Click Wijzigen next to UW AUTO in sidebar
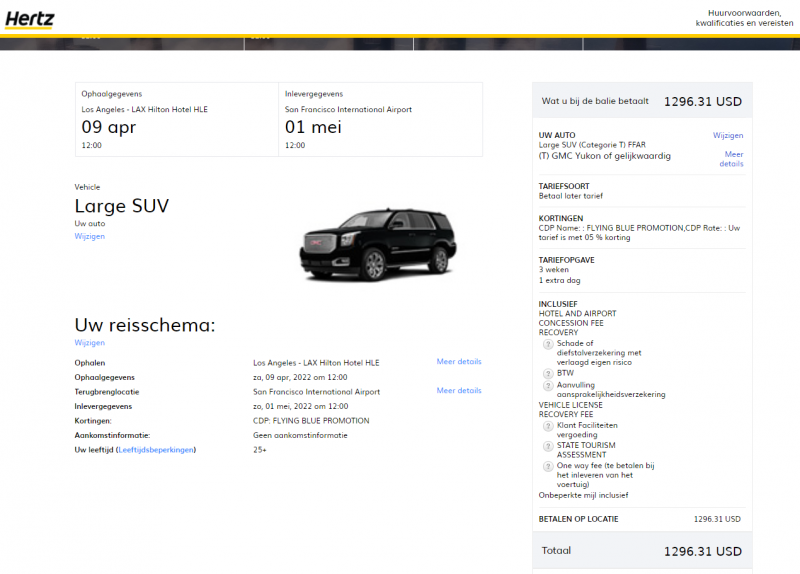Image resolution: width=800 pixels, height=574 pixels. (727, 134)
